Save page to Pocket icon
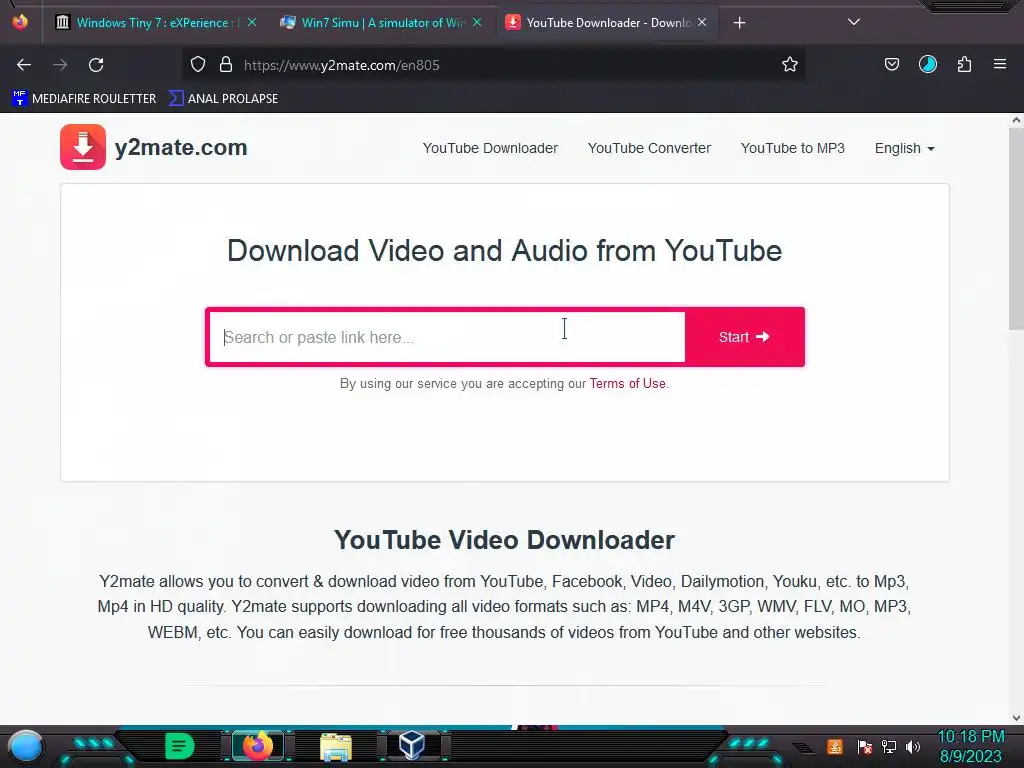Screen dimensions: 1024x768 [891, 65]
